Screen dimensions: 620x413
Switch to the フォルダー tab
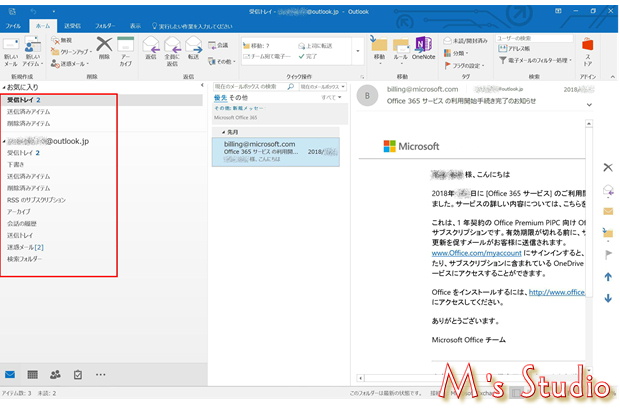(105, 26)
